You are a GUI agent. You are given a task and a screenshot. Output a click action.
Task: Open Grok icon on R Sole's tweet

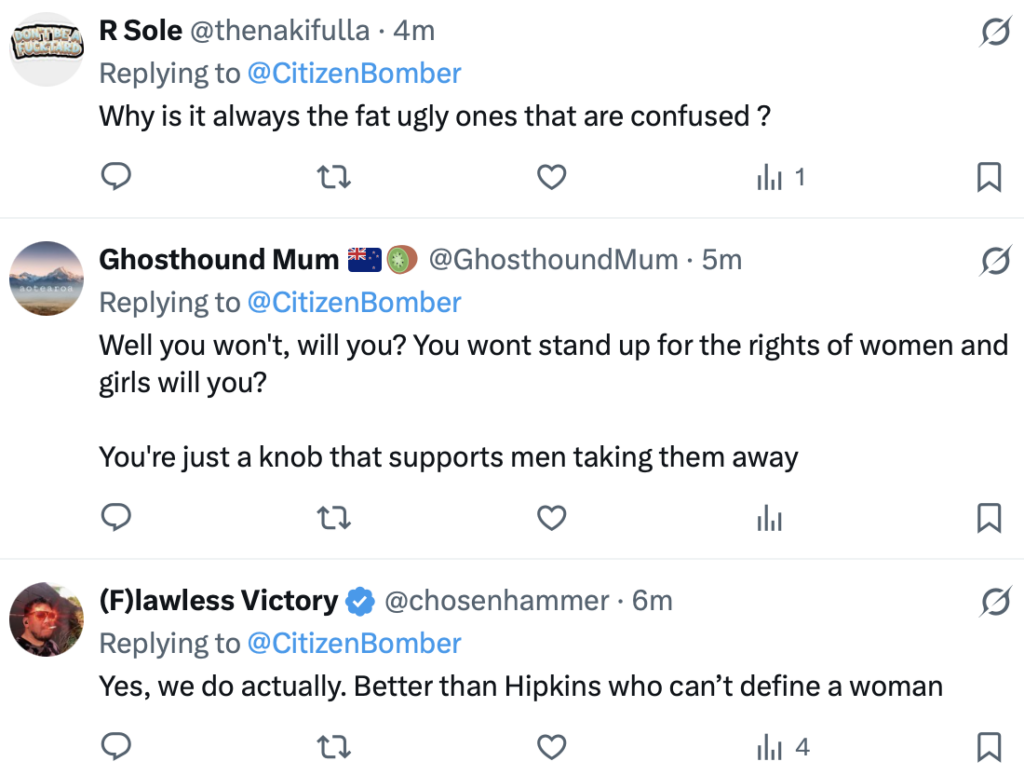pyautogui.click(x=994, y=34)
